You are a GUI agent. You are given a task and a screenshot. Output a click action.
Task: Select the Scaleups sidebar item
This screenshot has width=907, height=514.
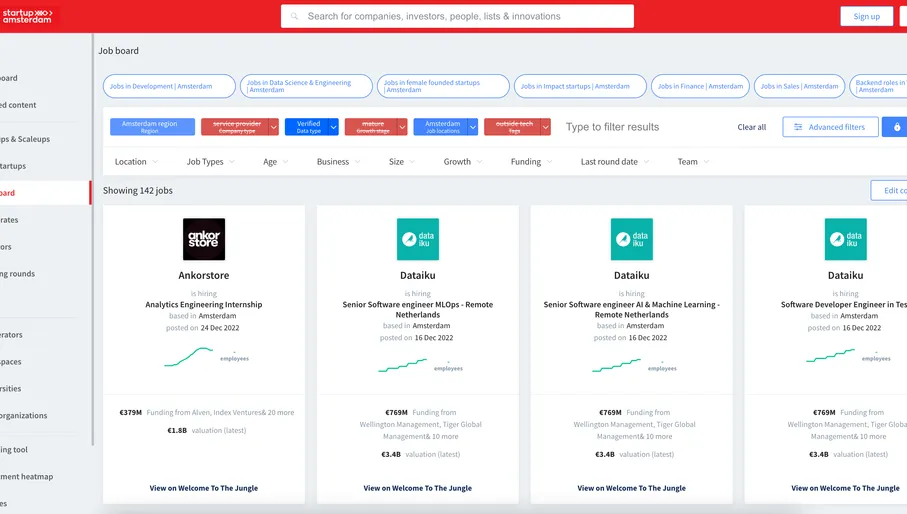click(25, 139)
